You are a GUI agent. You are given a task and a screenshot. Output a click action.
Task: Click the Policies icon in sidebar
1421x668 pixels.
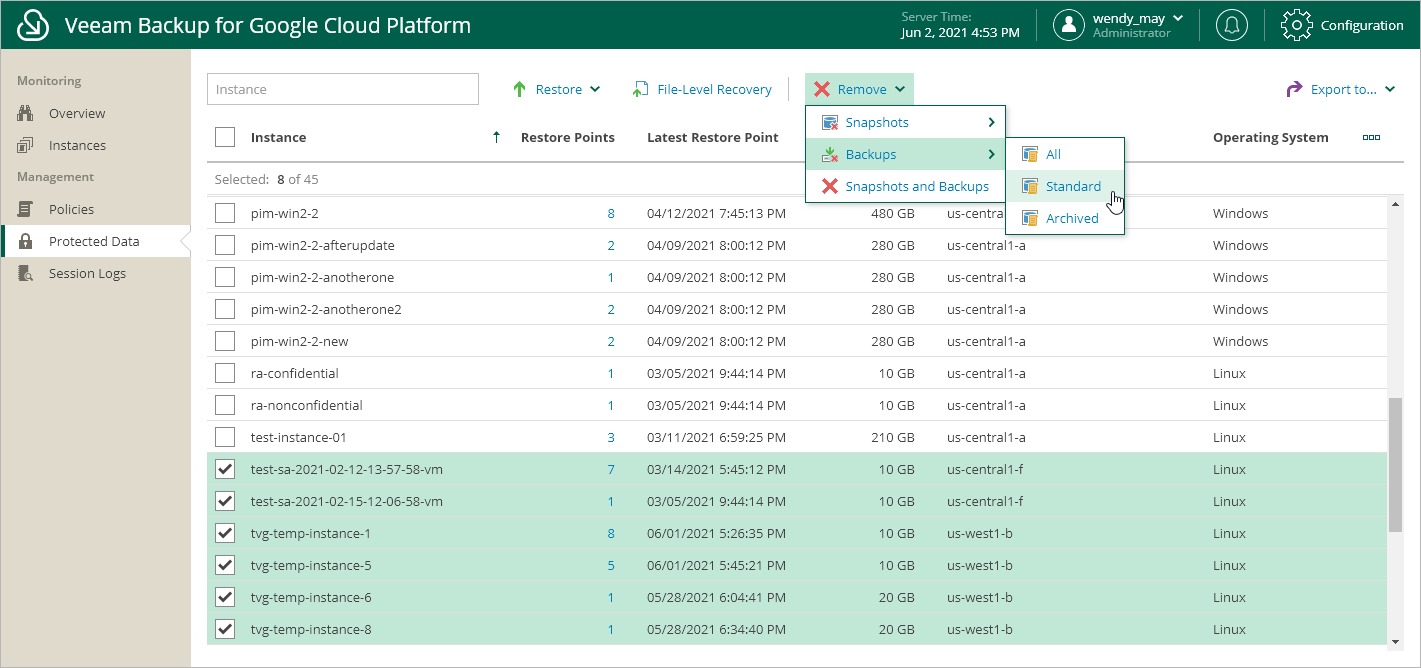(26, 209)
